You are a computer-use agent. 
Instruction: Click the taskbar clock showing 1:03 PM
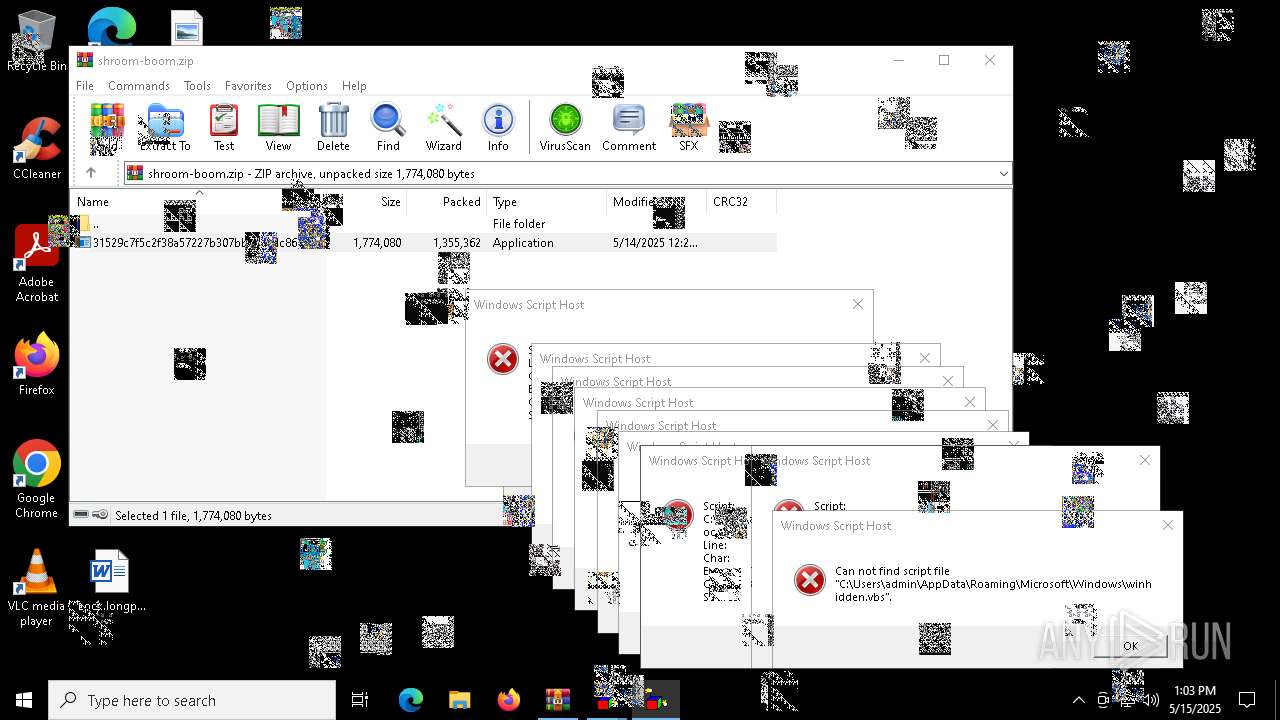click(1194, 700)
